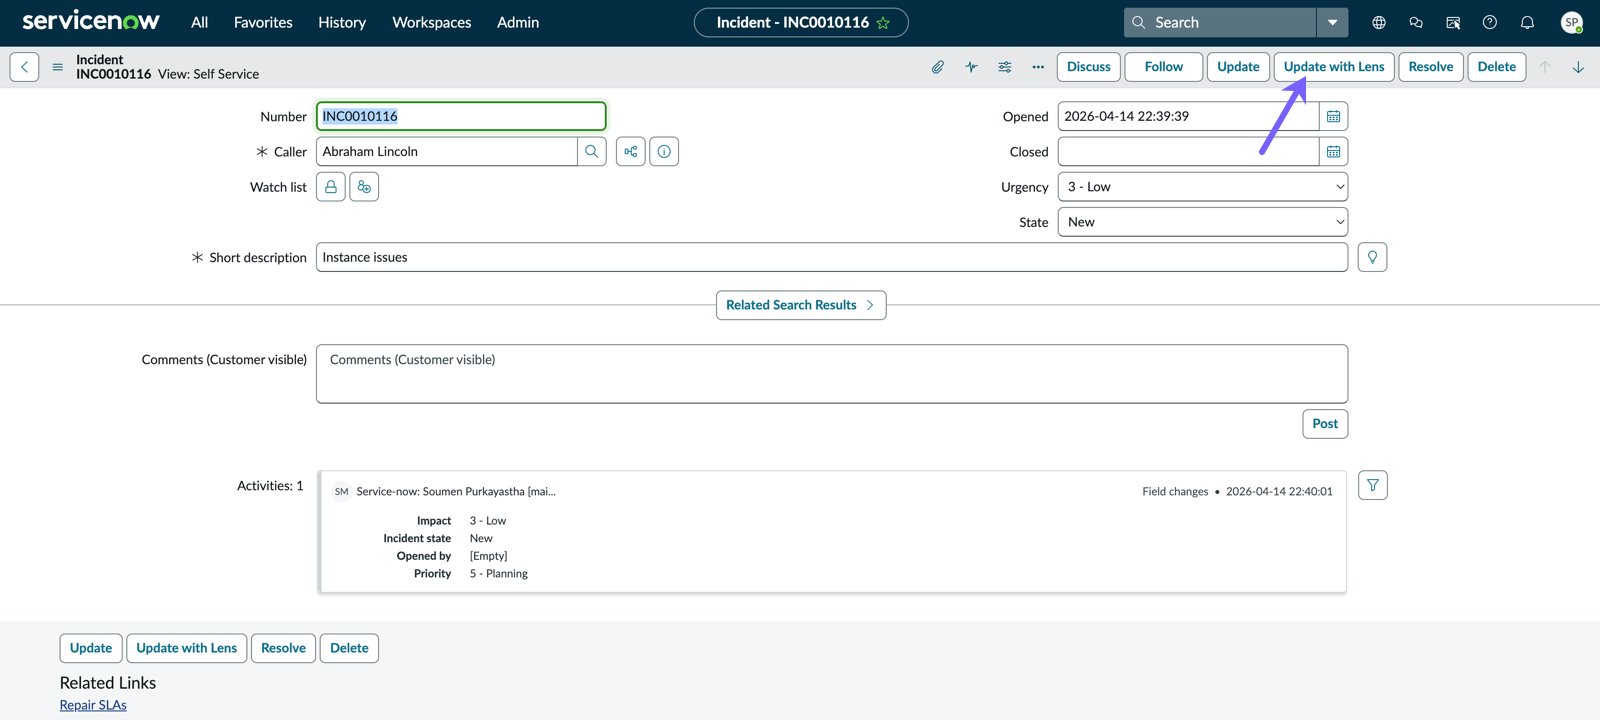This screenshot has height=720, width=1600.
Task: Post the customer-visible comment
Action: click(x=1325, y=424)
